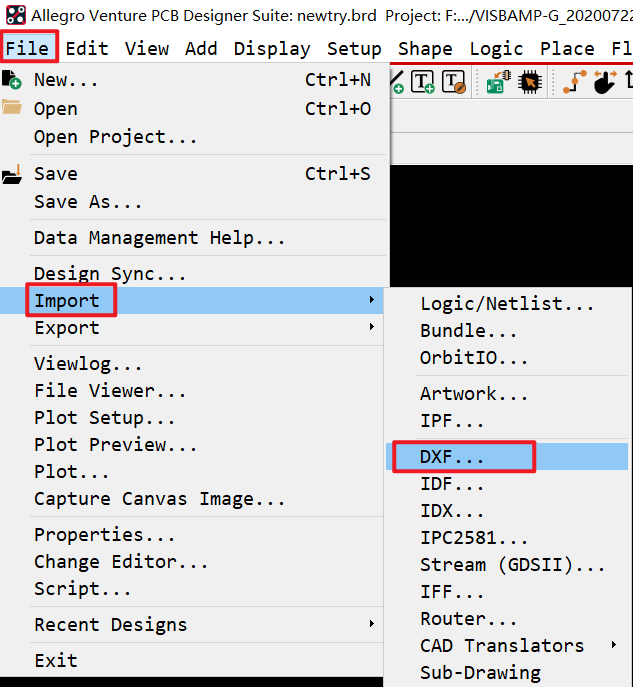Screen dimensions: 633x687
Task: Click the Allegro application logo icon
Action: [x=16, y=16]
